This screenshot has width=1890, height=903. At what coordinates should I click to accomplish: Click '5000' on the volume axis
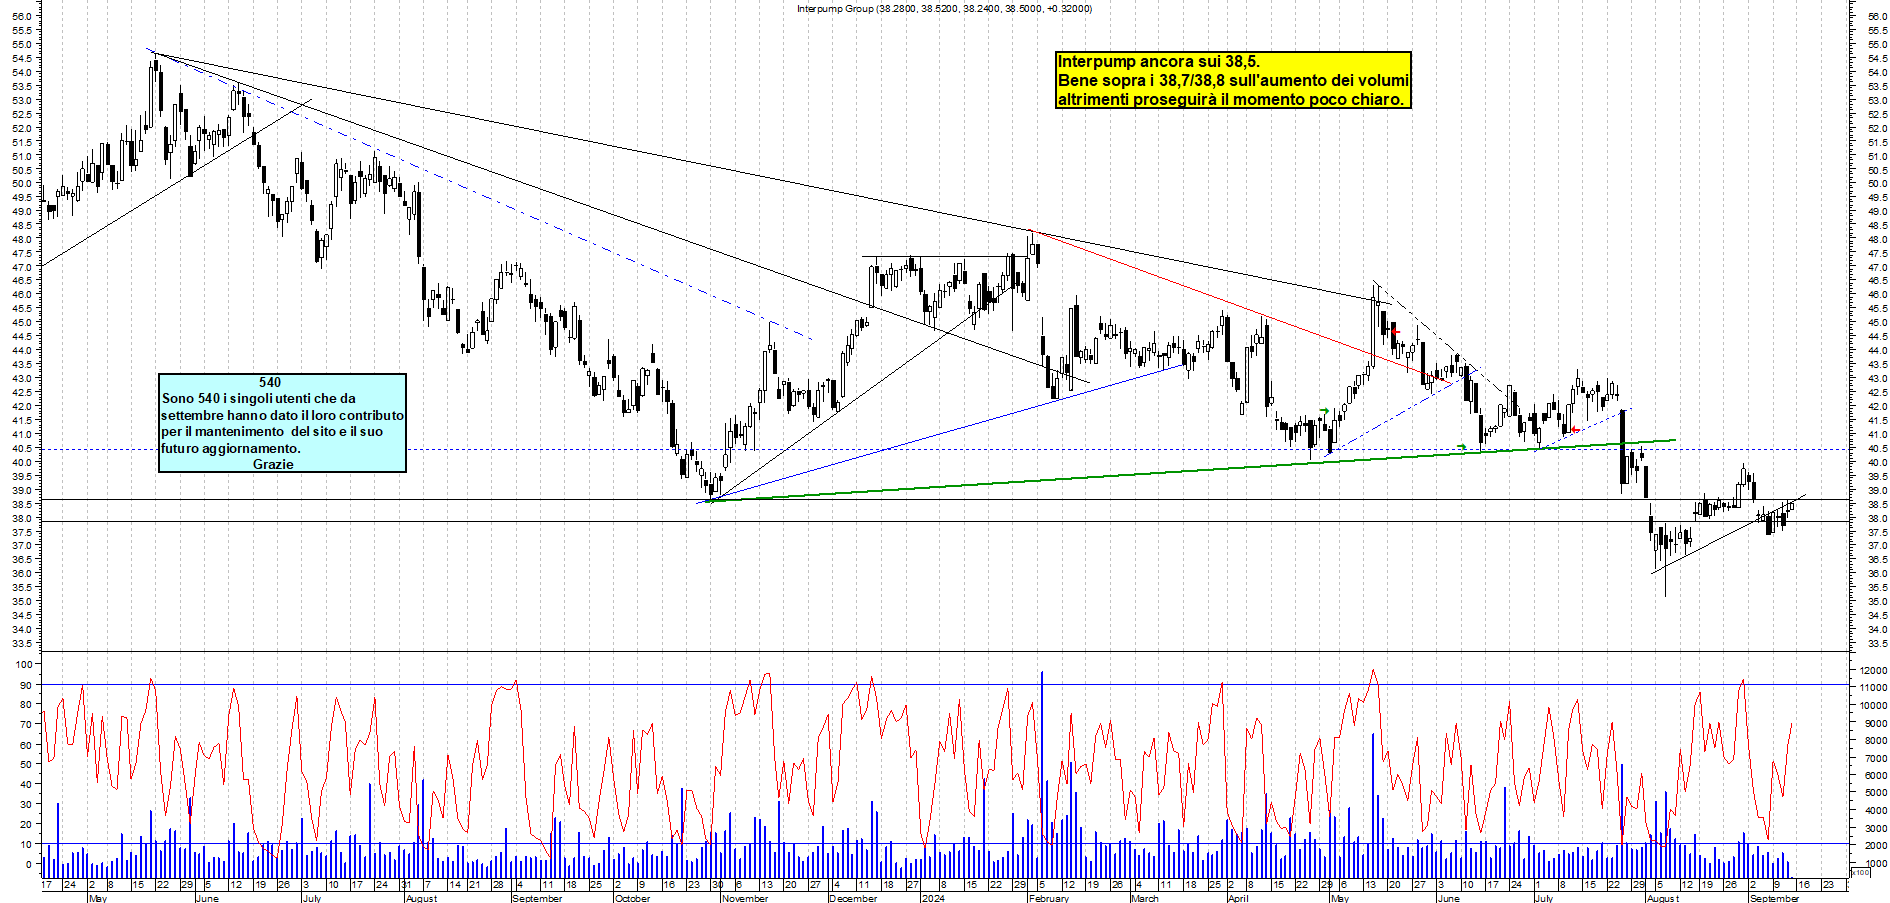coord(1875,793)
